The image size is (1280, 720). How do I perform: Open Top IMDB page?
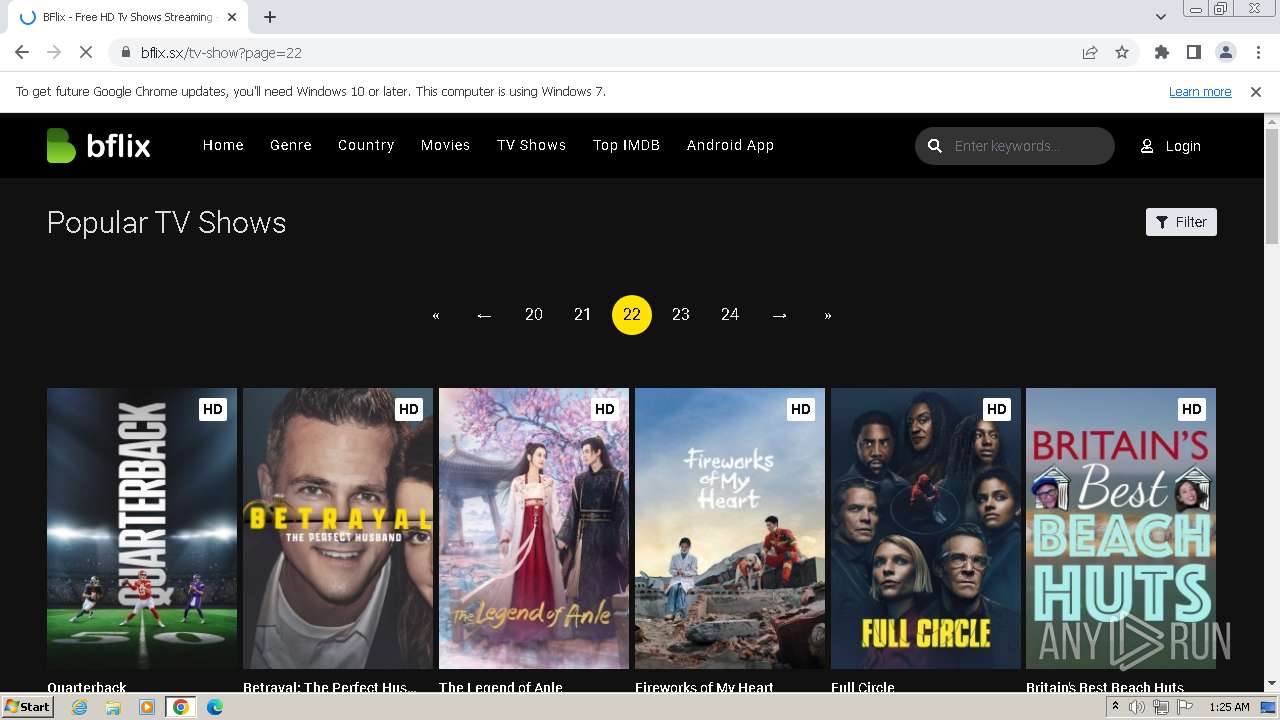click(x=626, y=145)
